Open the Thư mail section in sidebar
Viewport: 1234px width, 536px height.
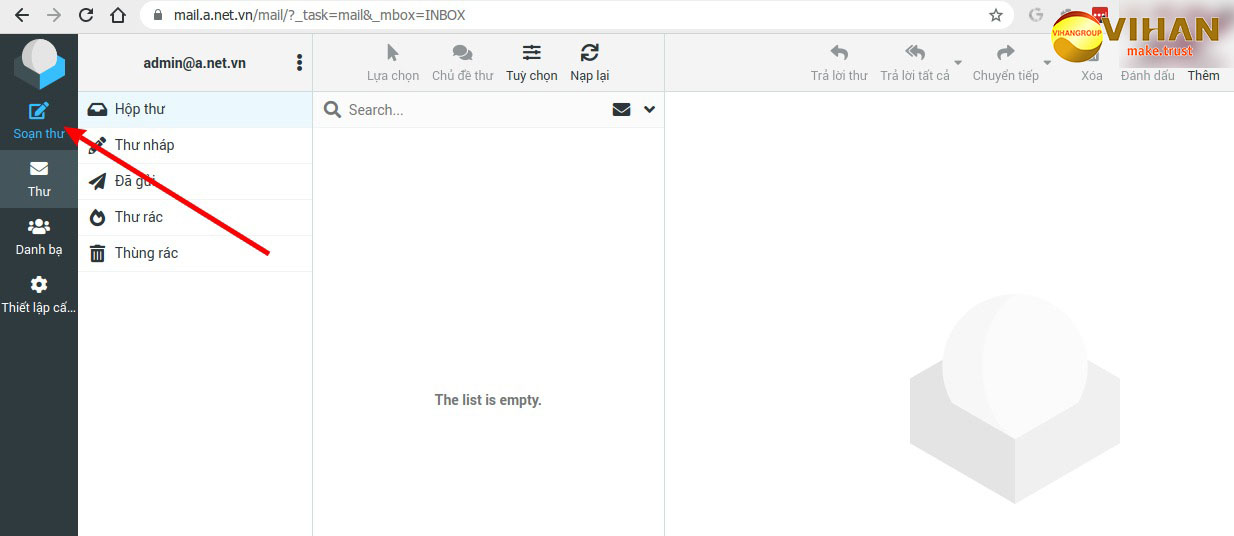pos(38,178)
